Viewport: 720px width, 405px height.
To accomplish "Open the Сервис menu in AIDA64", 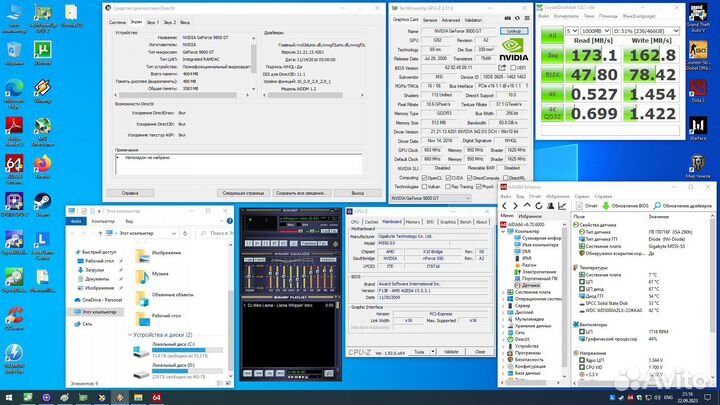I will click(x=581, y=196).
